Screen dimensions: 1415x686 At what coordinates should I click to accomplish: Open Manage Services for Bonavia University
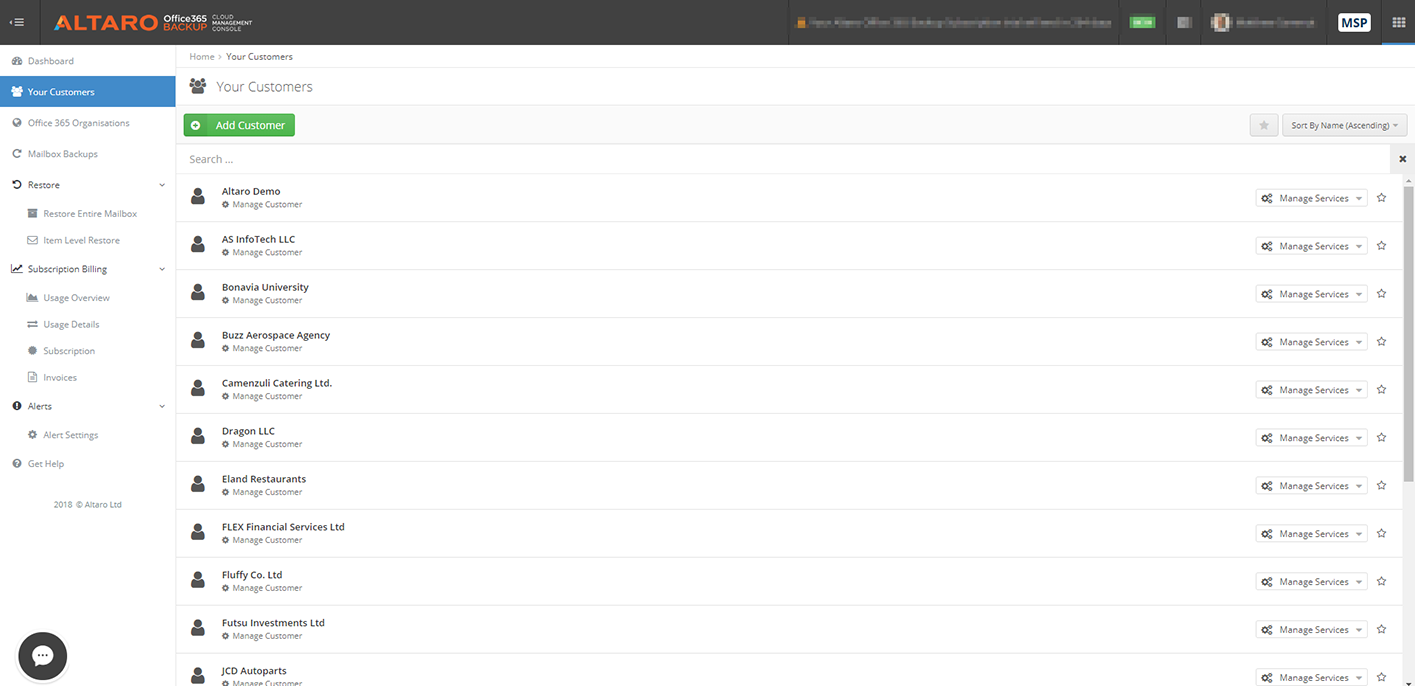(1311, 294)
